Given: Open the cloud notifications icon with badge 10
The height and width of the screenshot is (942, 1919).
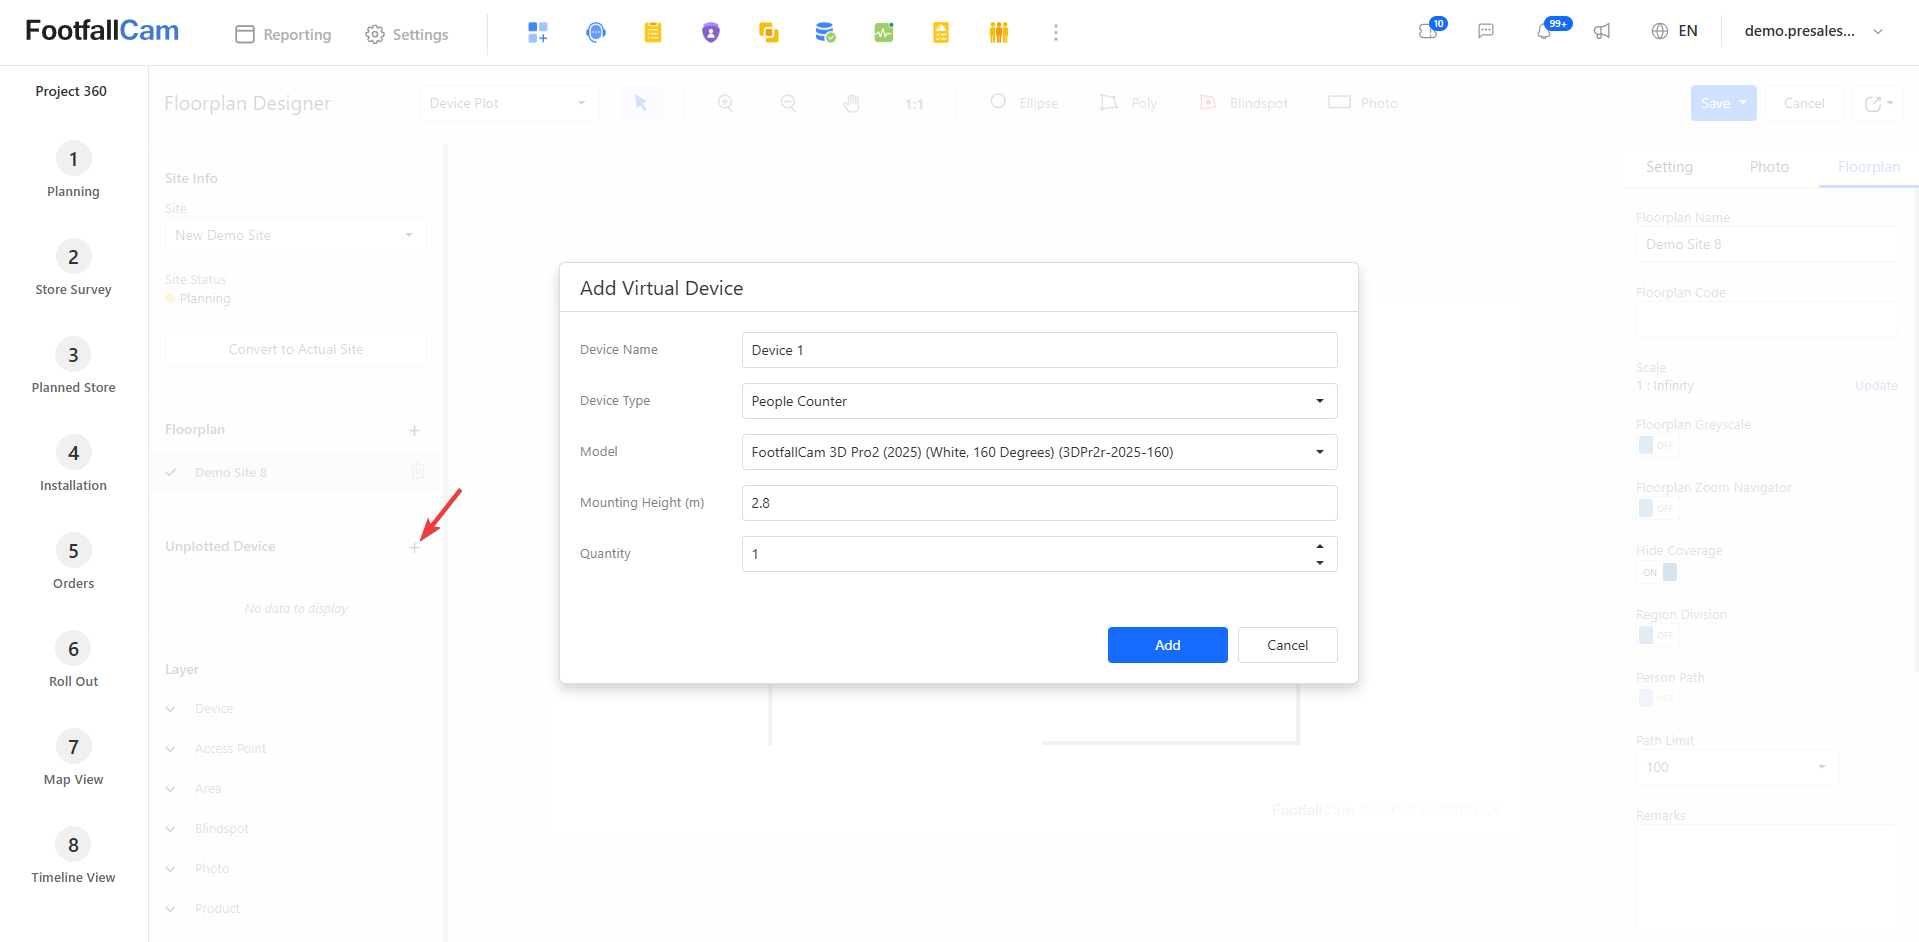Looking at the screenshot, I should pos(1429,31).
